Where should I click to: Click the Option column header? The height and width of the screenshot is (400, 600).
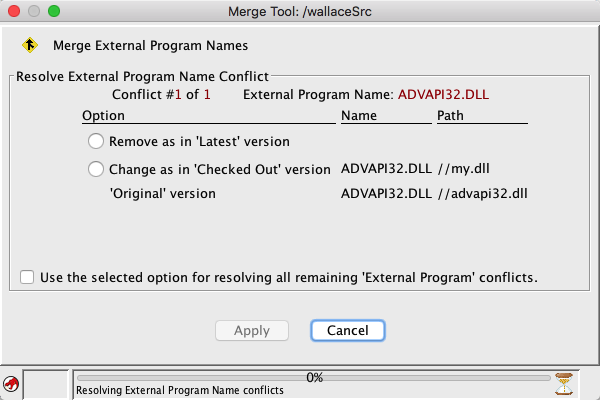[x=103, y=116]
